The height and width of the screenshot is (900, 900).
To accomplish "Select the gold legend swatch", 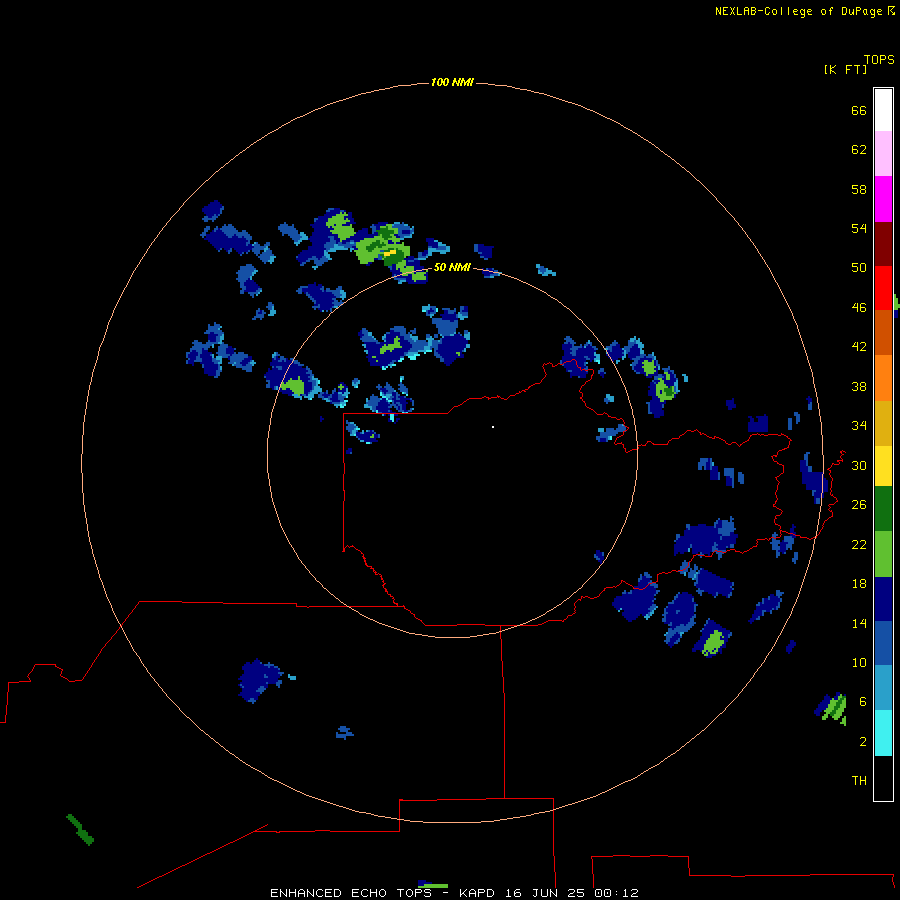I will click(883, 423).
